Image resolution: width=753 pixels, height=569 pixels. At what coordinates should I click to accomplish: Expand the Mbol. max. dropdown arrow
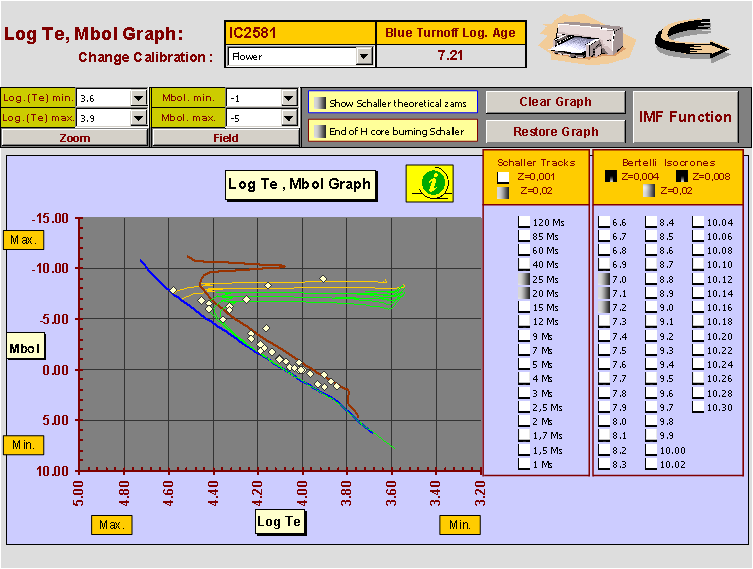[289, 118]
